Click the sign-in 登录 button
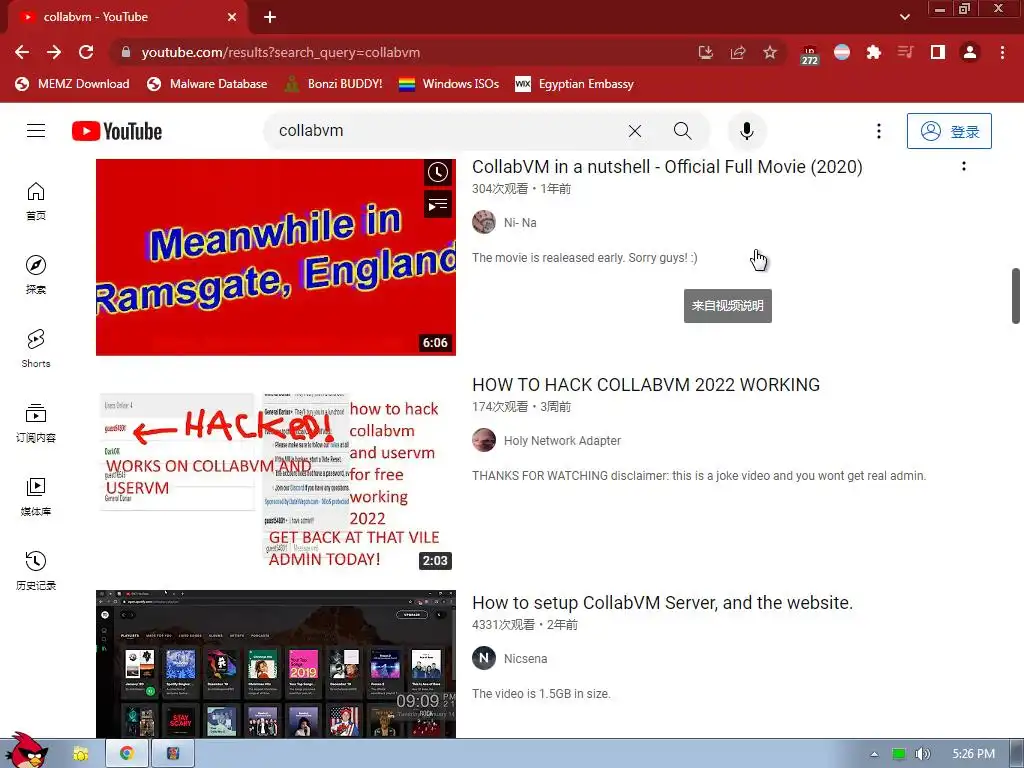The width and height of the screenshot is (1024, 768). point(949,131)
